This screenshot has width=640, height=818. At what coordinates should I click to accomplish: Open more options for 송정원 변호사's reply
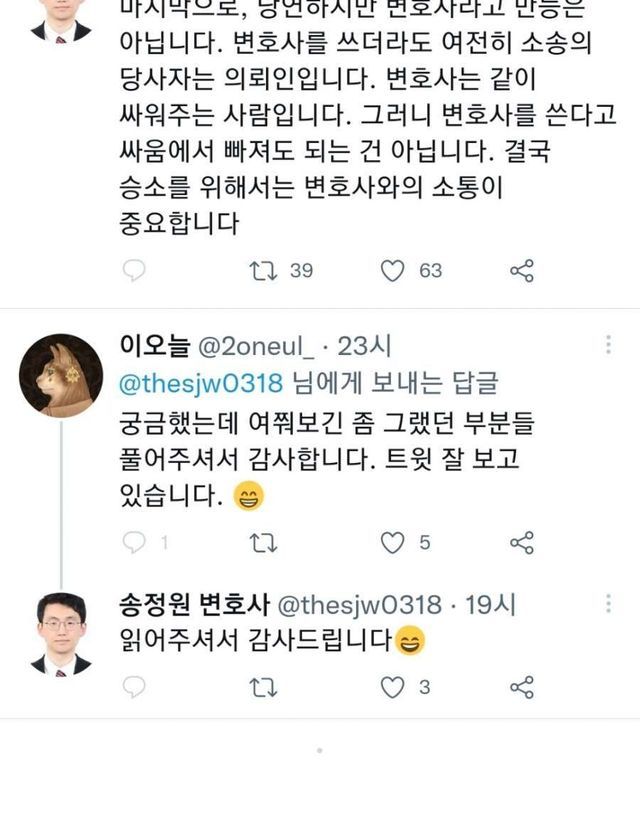(x=608, y=605)
